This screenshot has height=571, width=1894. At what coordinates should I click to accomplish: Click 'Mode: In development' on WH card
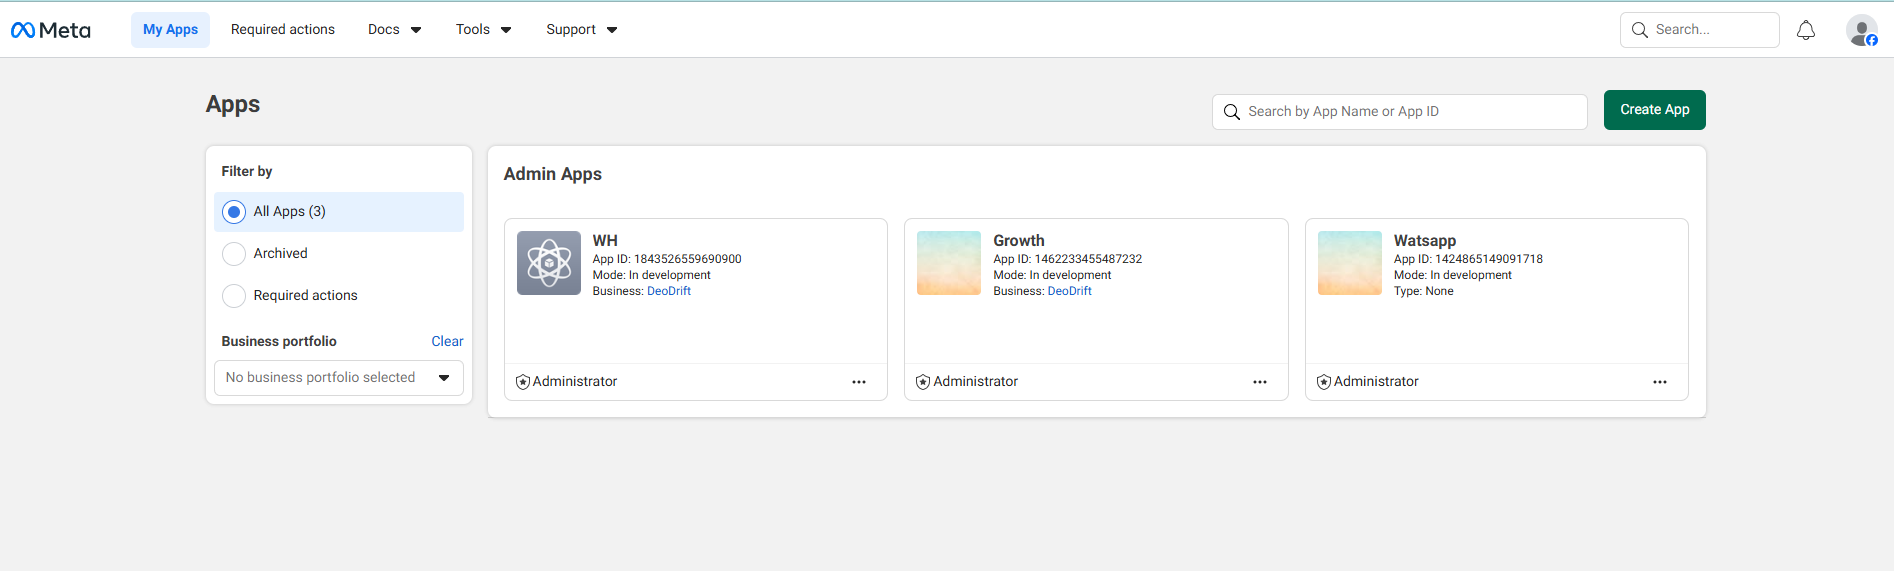tap(652, 275)
